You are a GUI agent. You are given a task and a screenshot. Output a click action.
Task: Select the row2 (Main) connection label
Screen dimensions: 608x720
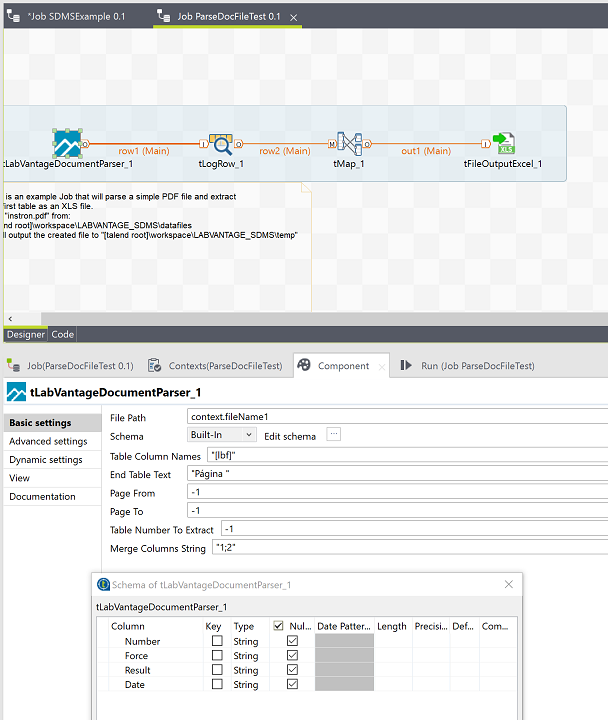(285, 151)
